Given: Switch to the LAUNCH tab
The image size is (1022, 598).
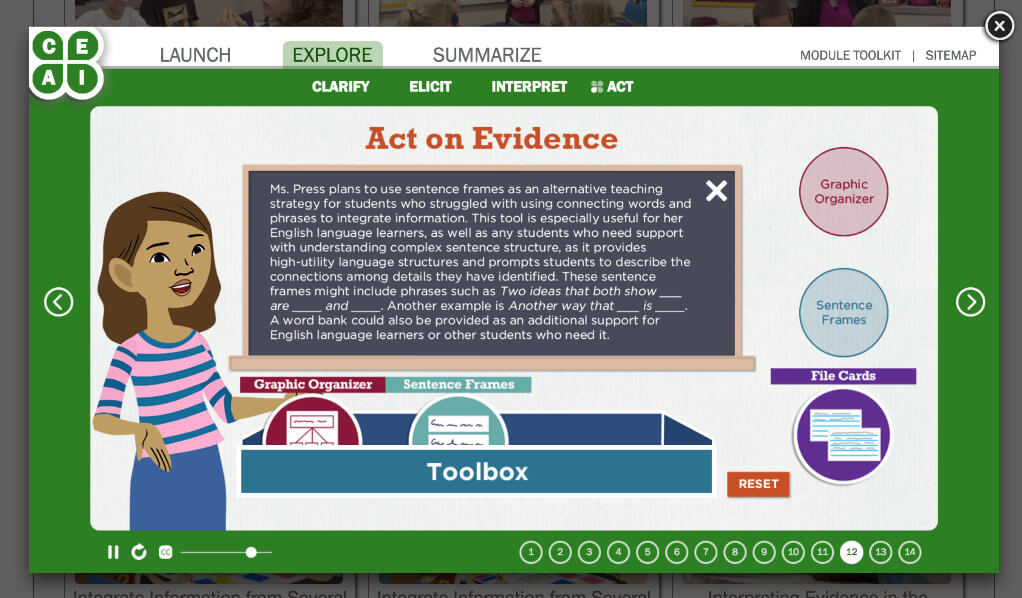Looking at the screenshot, I should [195, 55].
